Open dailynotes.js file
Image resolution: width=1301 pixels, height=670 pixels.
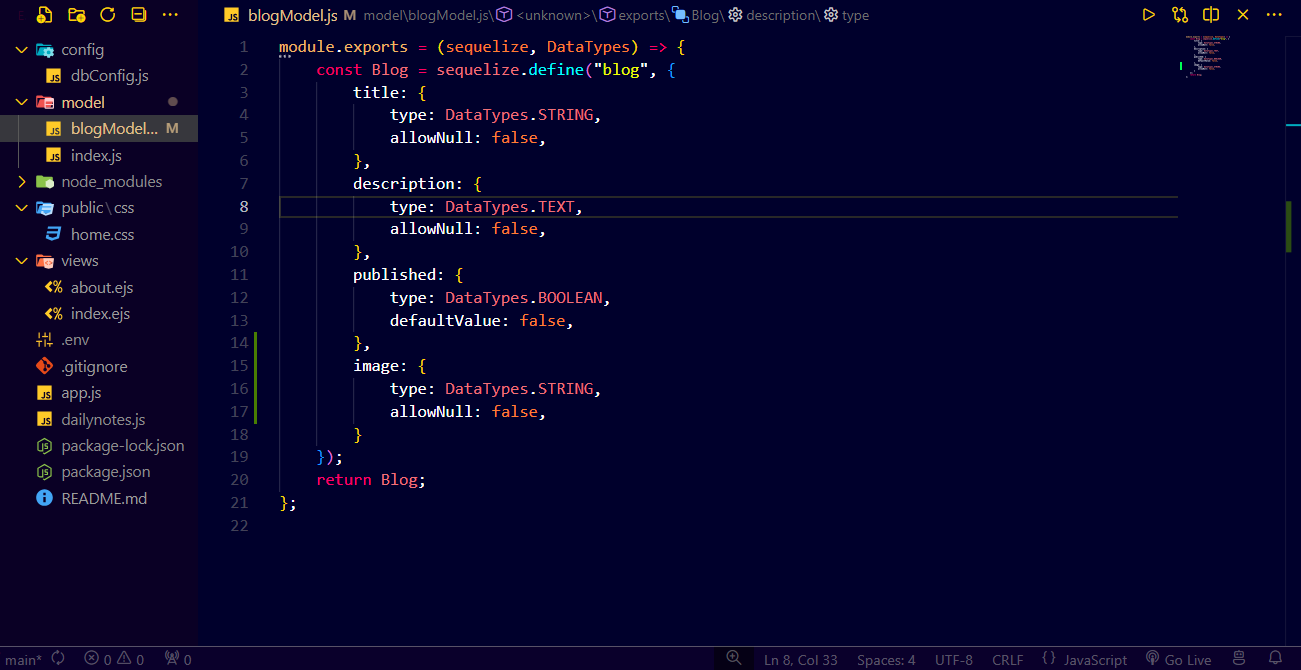pos(99,419)
